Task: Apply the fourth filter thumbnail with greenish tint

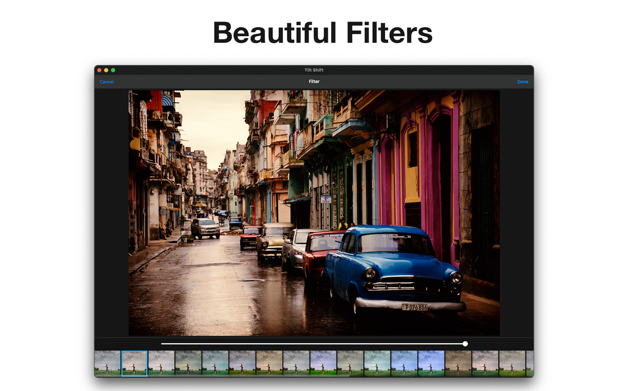Action: click(188, 363)
